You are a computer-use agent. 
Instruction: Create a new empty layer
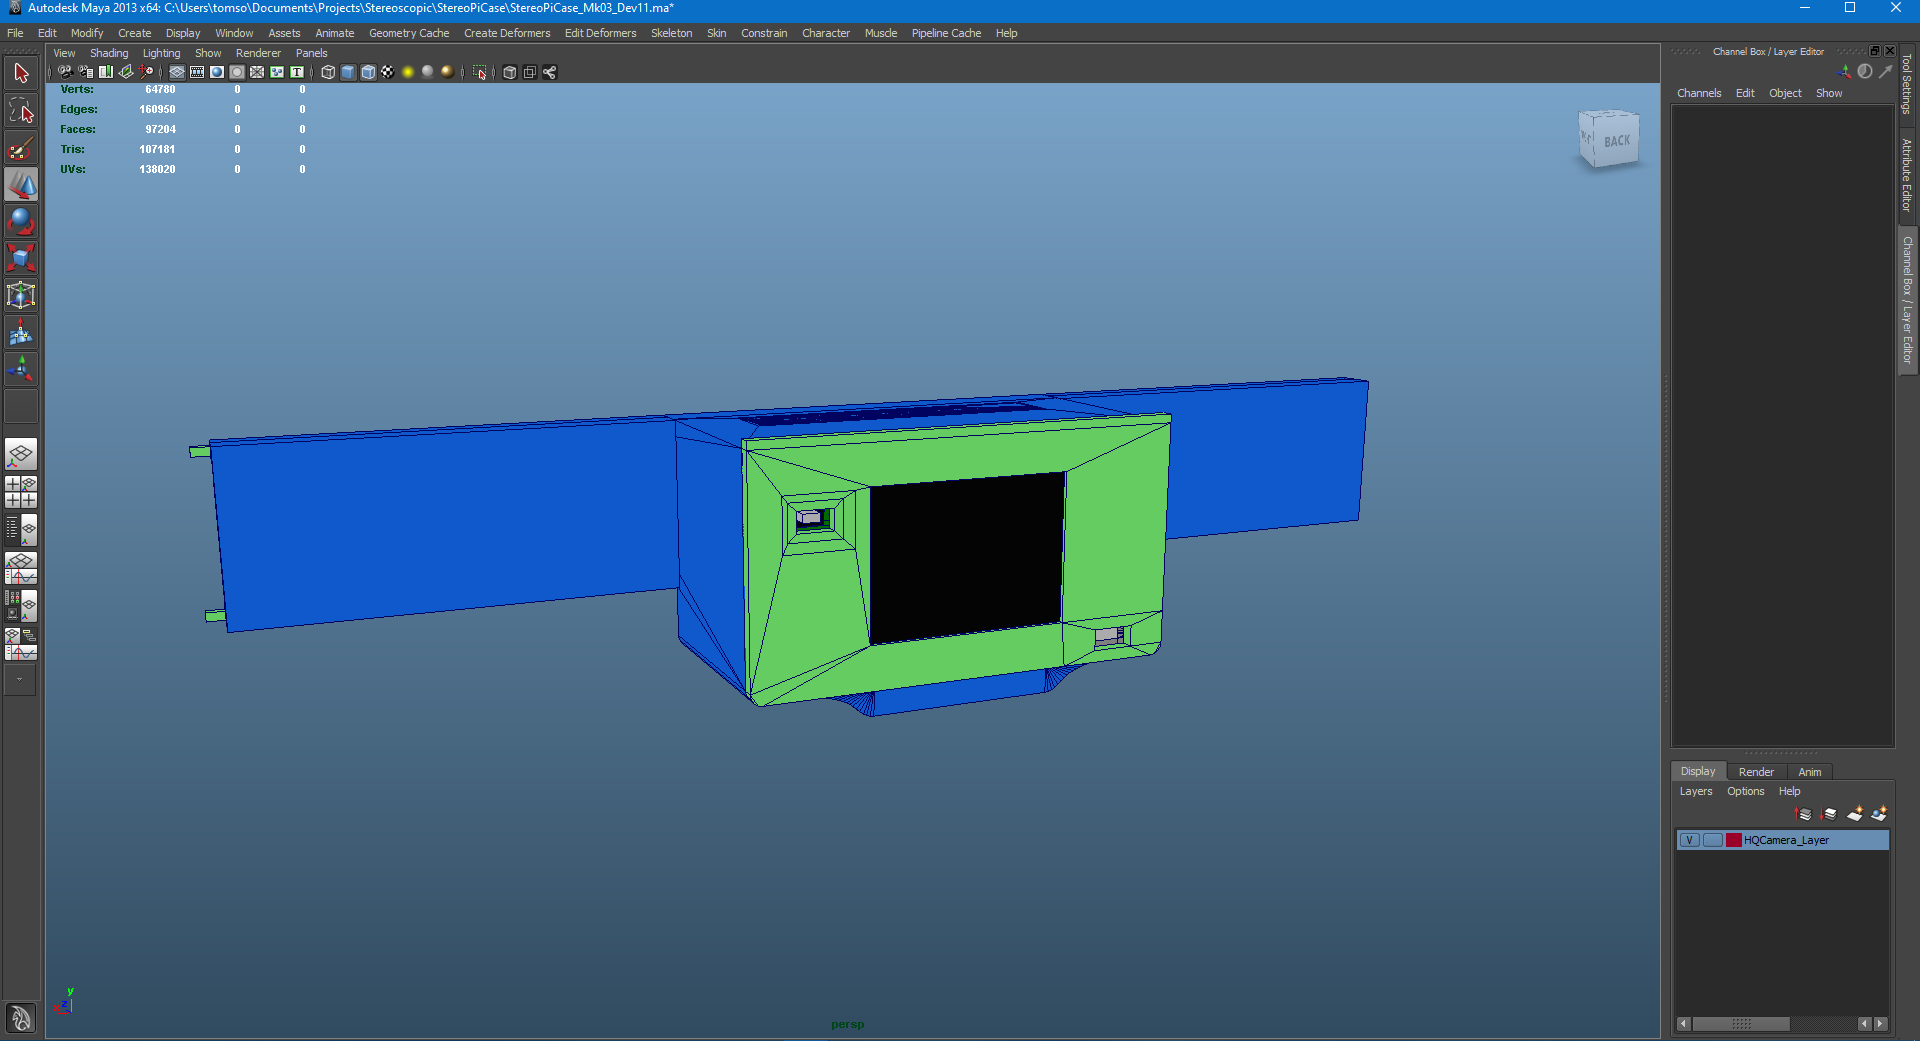[x=1855, y=814]
